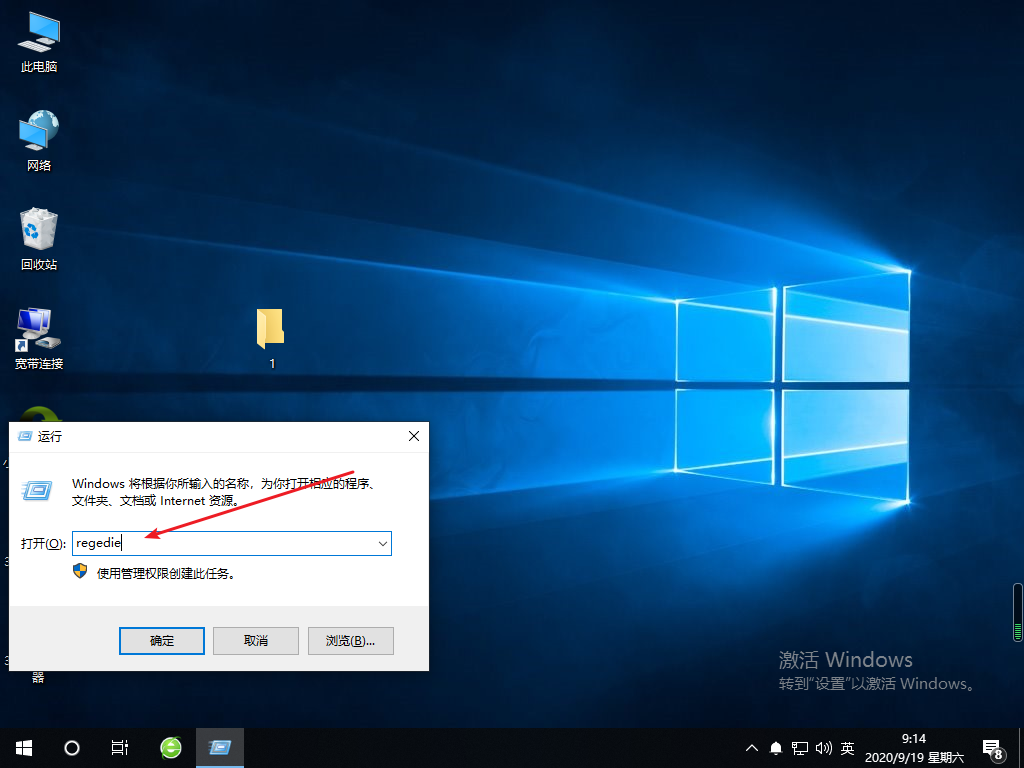Click the Task View taskbar icon

click(120, 747)
